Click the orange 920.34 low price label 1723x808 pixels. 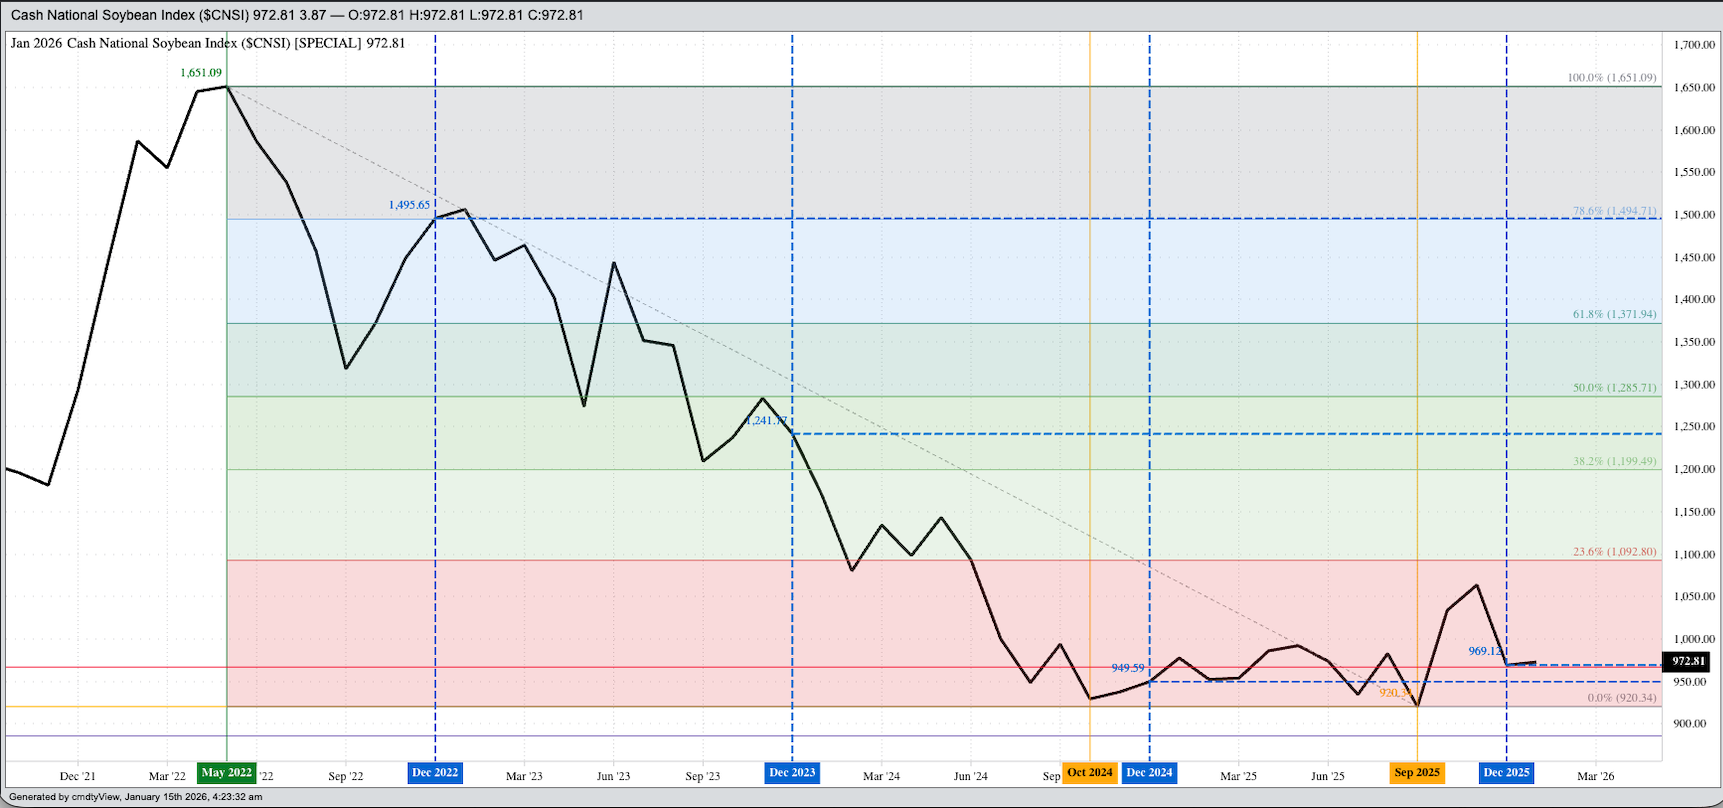1396,693
